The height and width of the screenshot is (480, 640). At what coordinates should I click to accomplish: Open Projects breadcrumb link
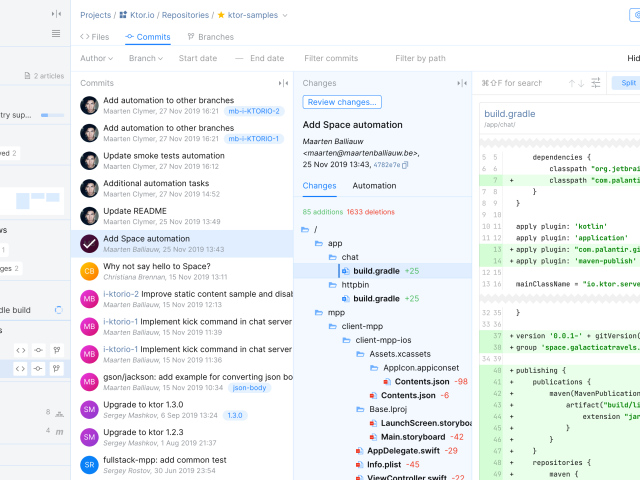[96, 15]
